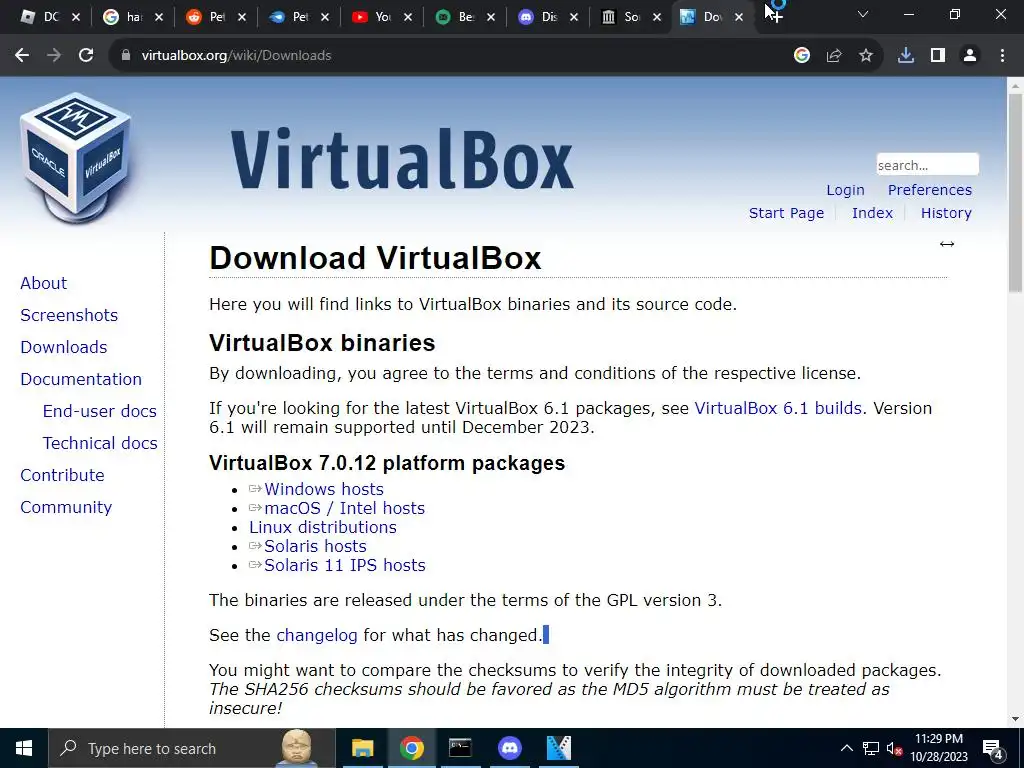Open the notification center icon

(x=993, y=748)
